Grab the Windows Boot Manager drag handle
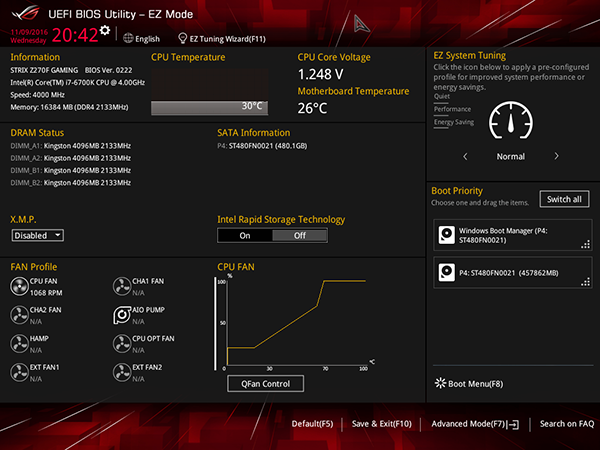 point(585,245)
